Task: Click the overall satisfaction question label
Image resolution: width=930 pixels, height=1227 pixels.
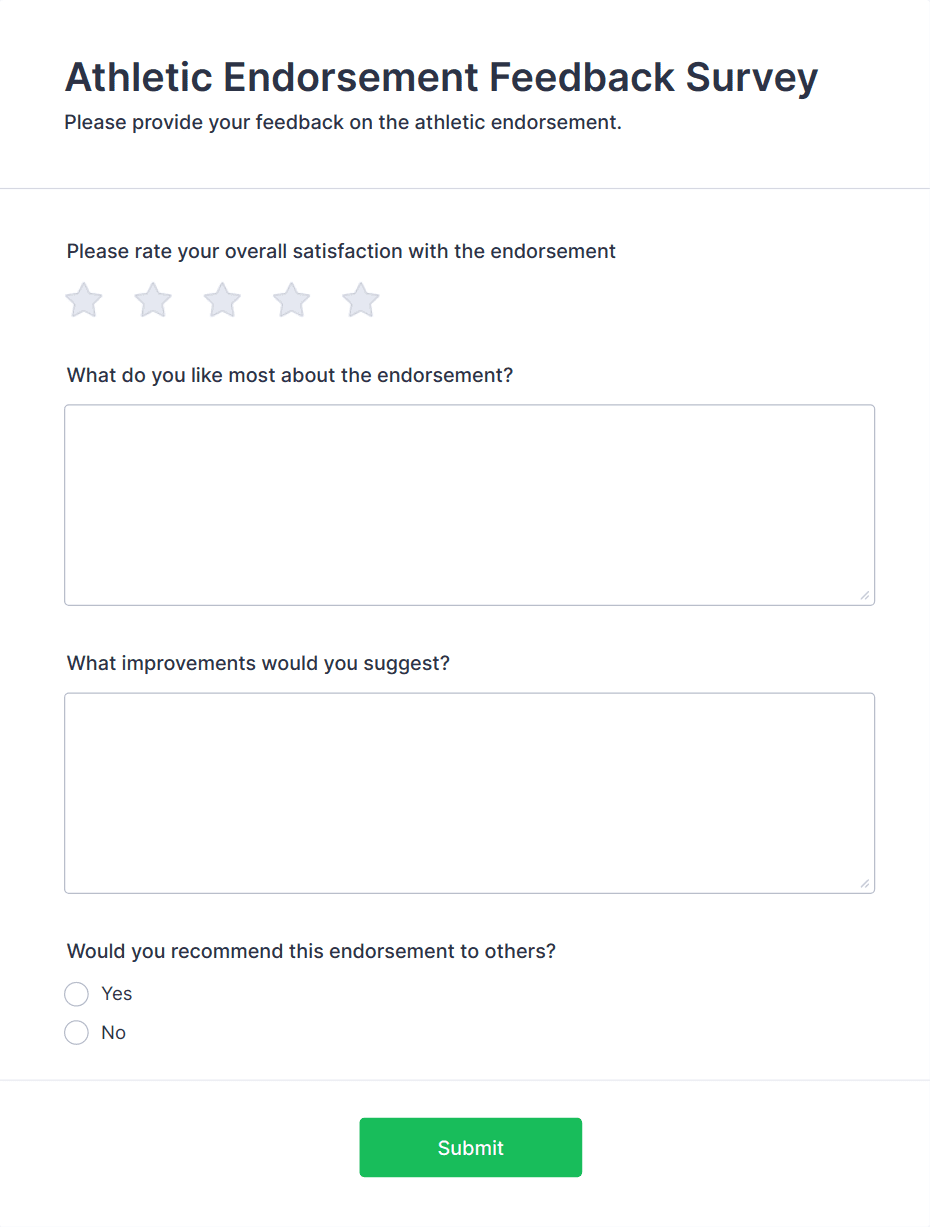Action: (341, 252)
